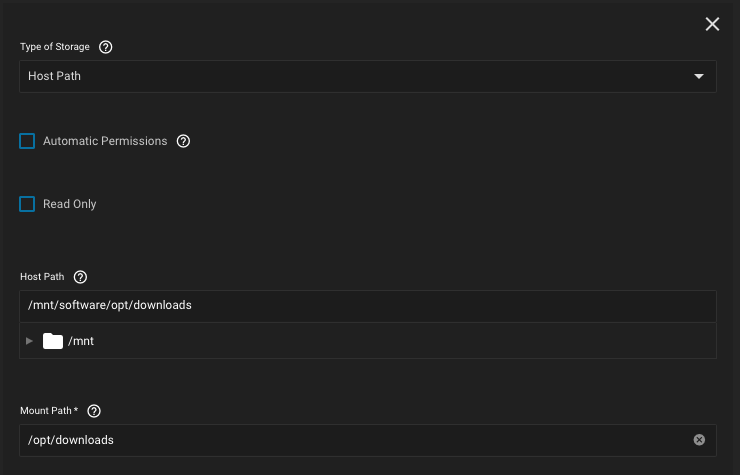Tick the Read Only checkbox
This screenshot has width=740, height=475.
tap(27, 204)
